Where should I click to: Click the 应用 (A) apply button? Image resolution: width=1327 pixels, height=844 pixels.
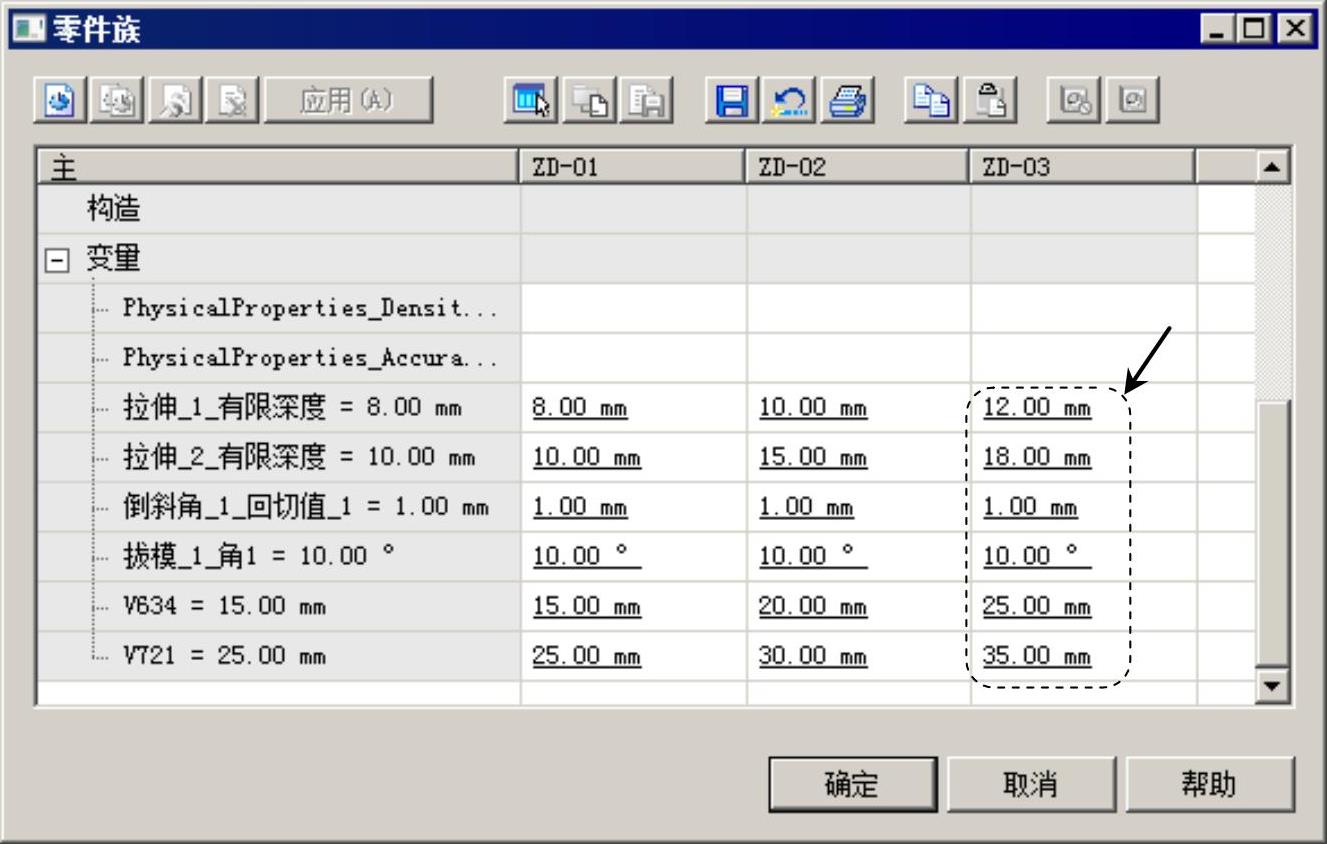click(348, 101)
